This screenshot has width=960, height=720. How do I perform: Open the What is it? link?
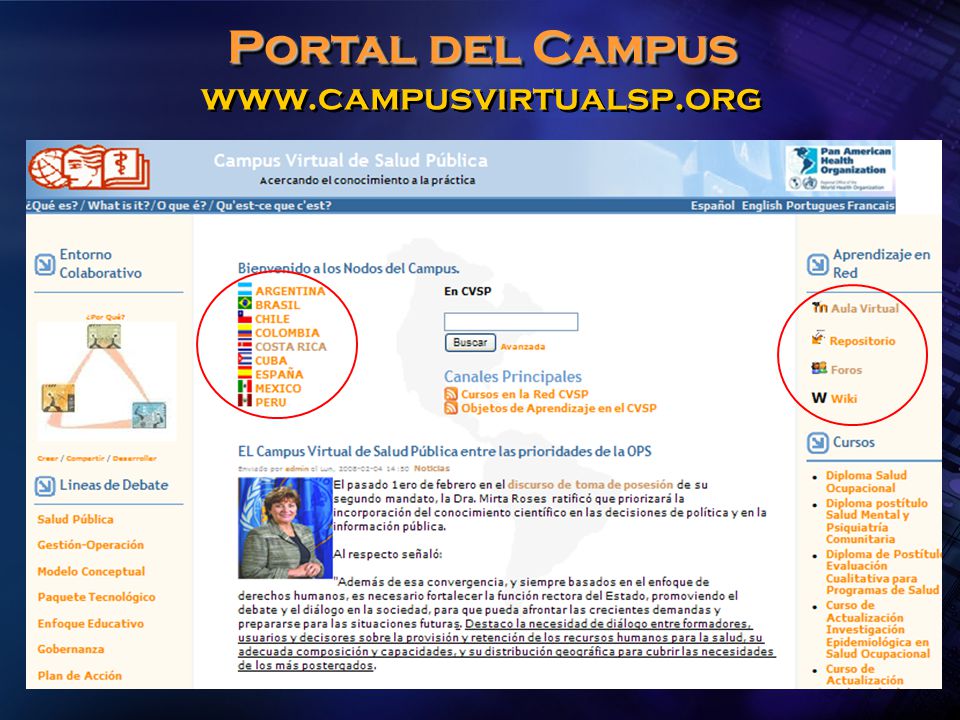pyautogui.click(x=119, y=206)
